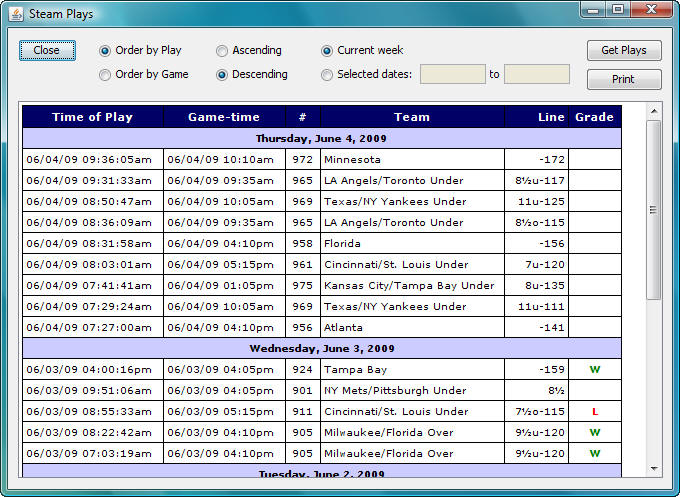Click the Thursday, June 4, 2009 date row

point(321,138)
